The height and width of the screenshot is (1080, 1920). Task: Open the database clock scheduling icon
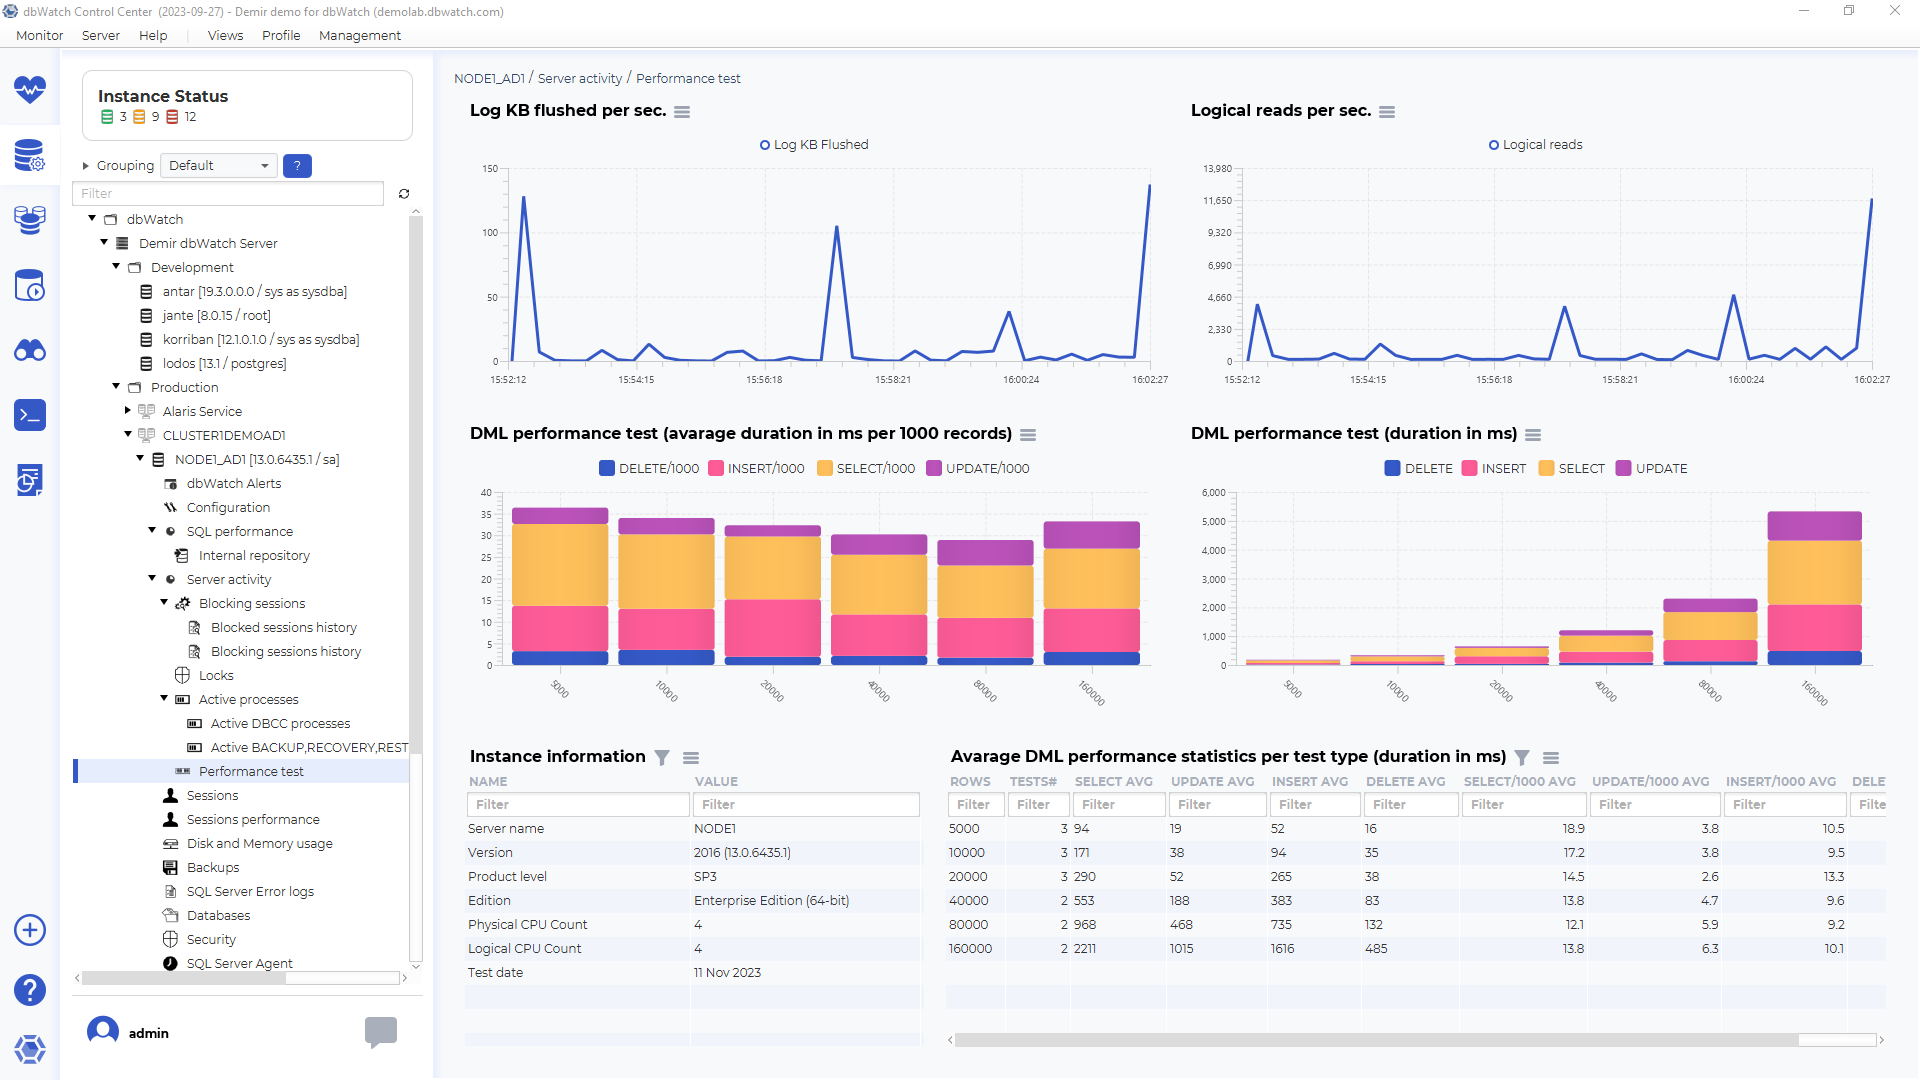[30, 286]
